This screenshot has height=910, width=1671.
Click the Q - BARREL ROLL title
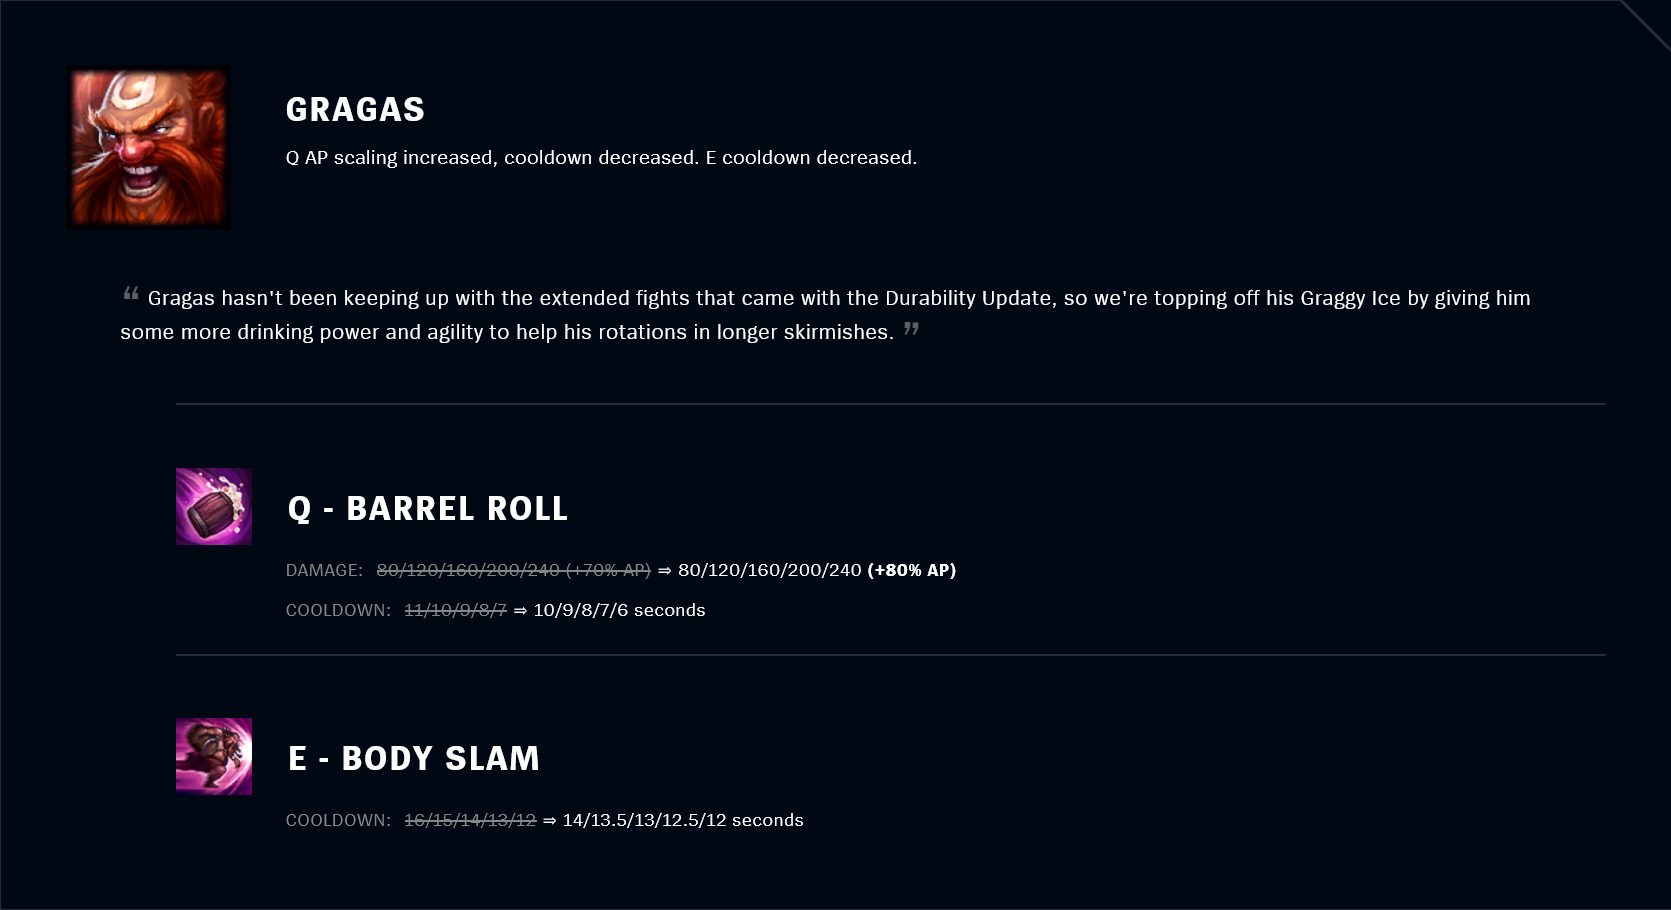[x=428, y=508]
